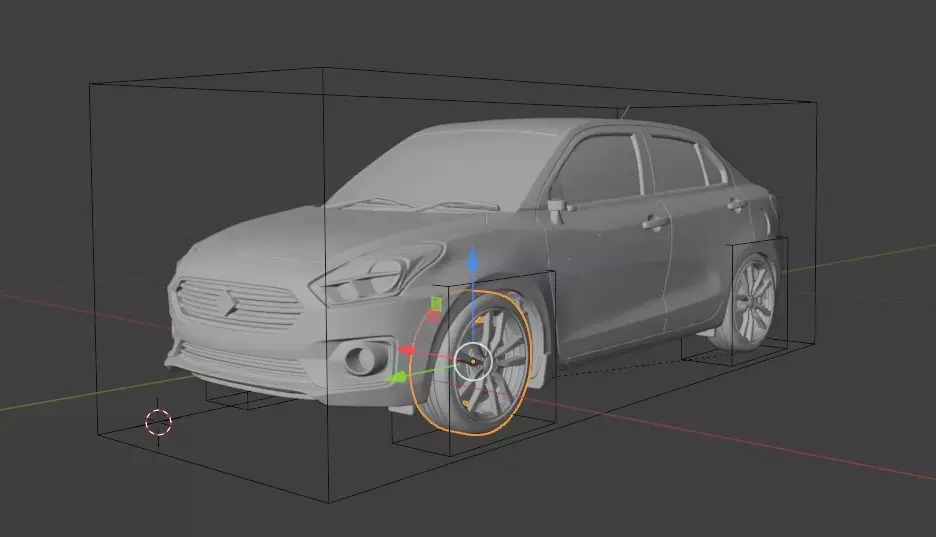Grab the red X-axis move arrow

(407, 350)
